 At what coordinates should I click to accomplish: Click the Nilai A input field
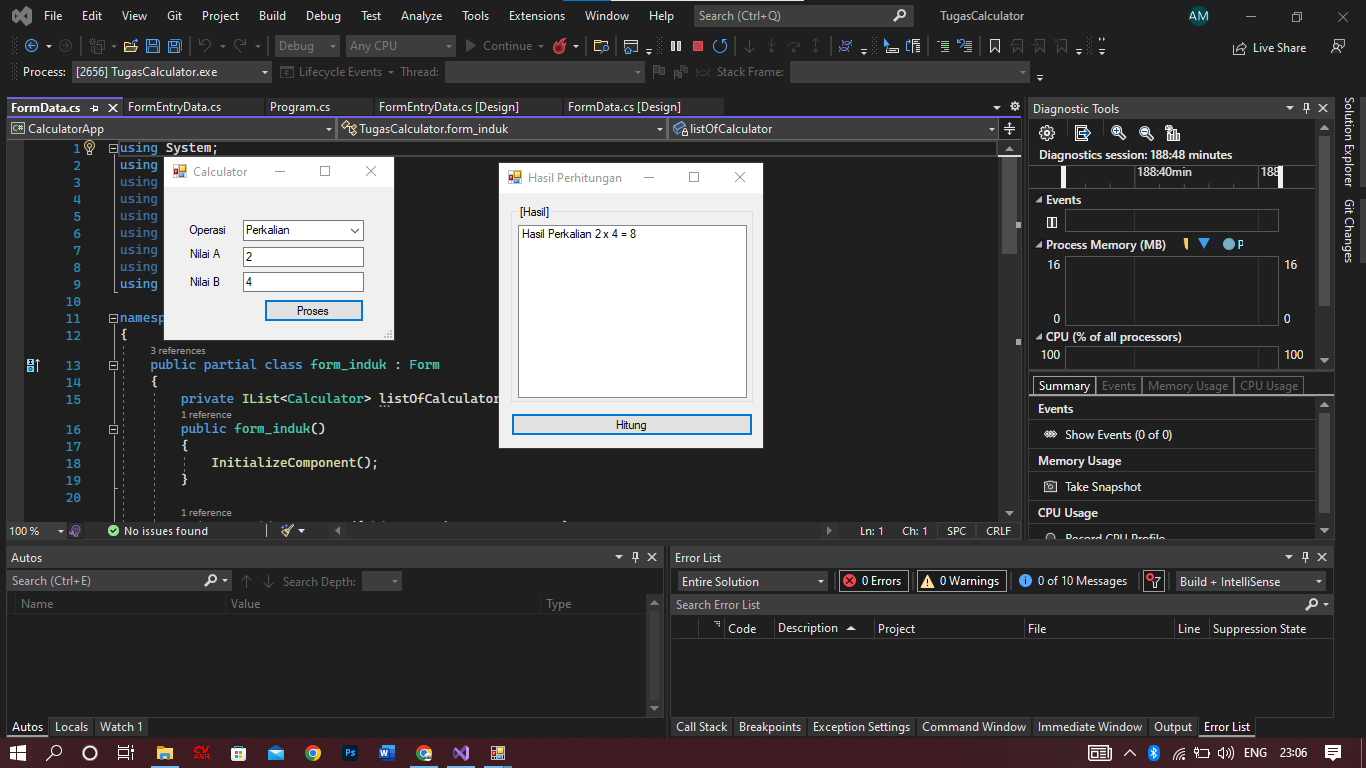(x=303, y=257)
